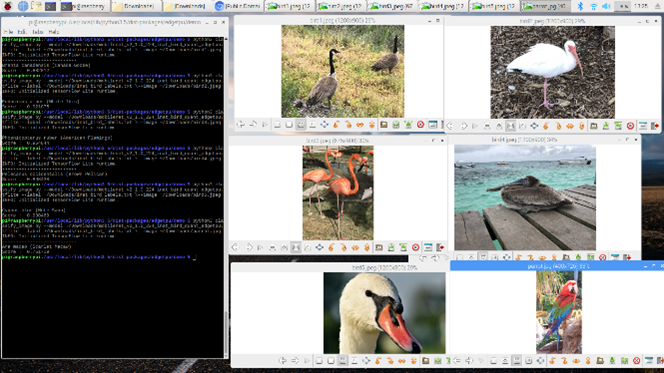Rotate bird1.jpeg counterclockwise
664x373 pixels.
[336, 124]
